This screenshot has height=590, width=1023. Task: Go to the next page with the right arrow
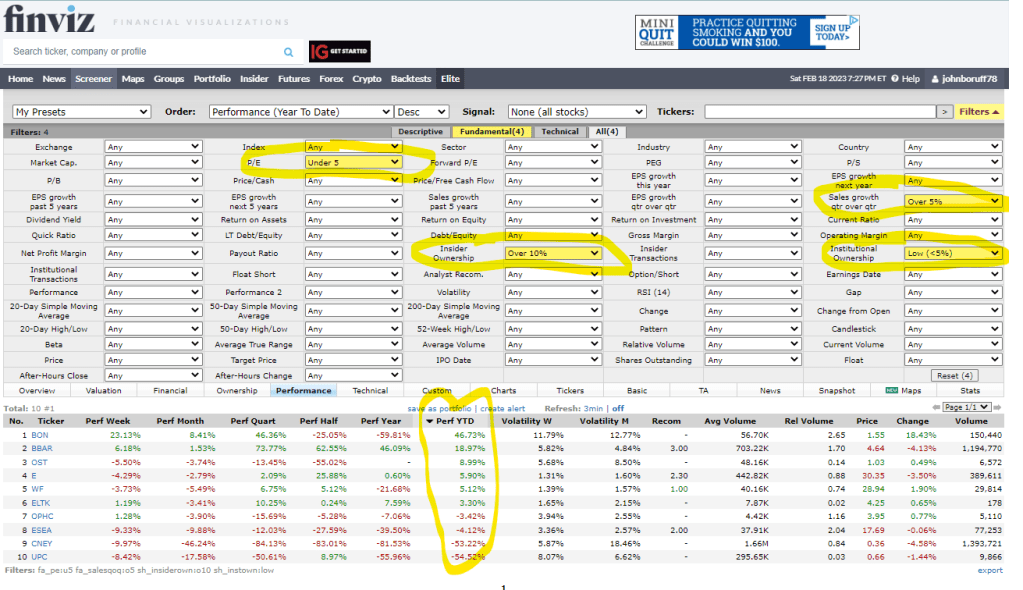[998, 408]
